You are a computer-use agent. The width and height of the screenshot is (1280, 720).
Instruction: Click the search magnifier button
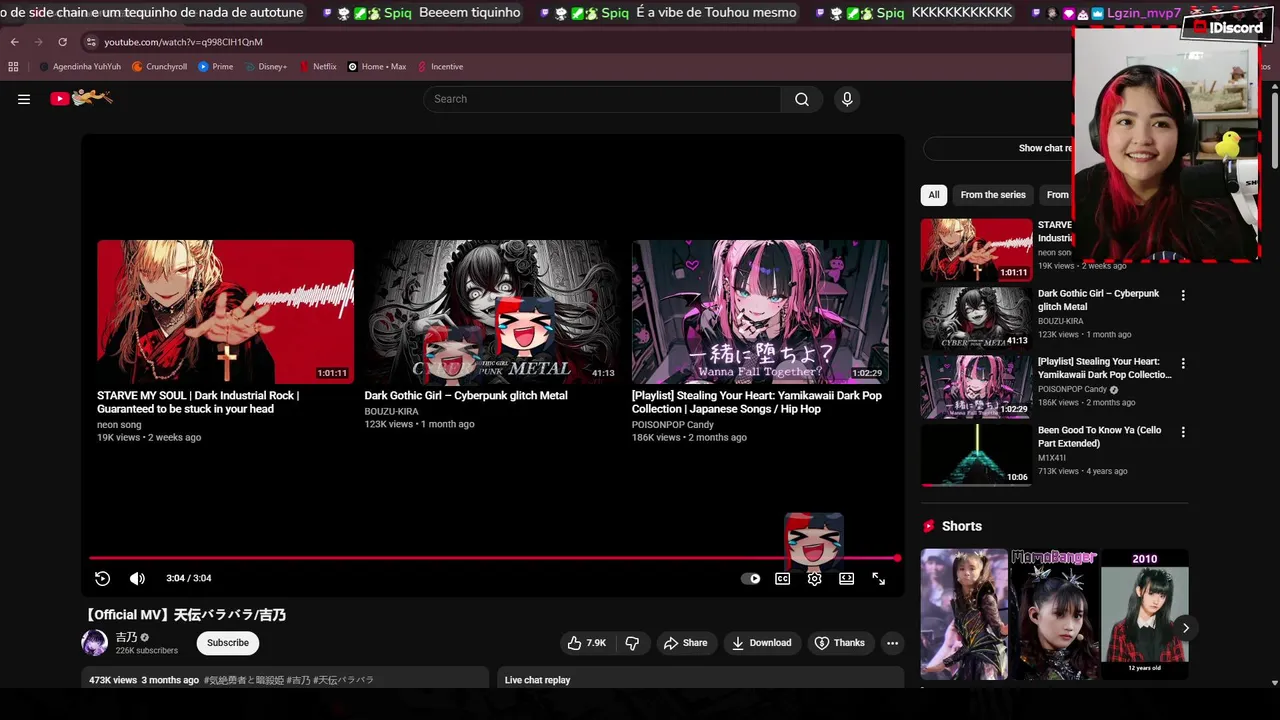click(802, 99)
